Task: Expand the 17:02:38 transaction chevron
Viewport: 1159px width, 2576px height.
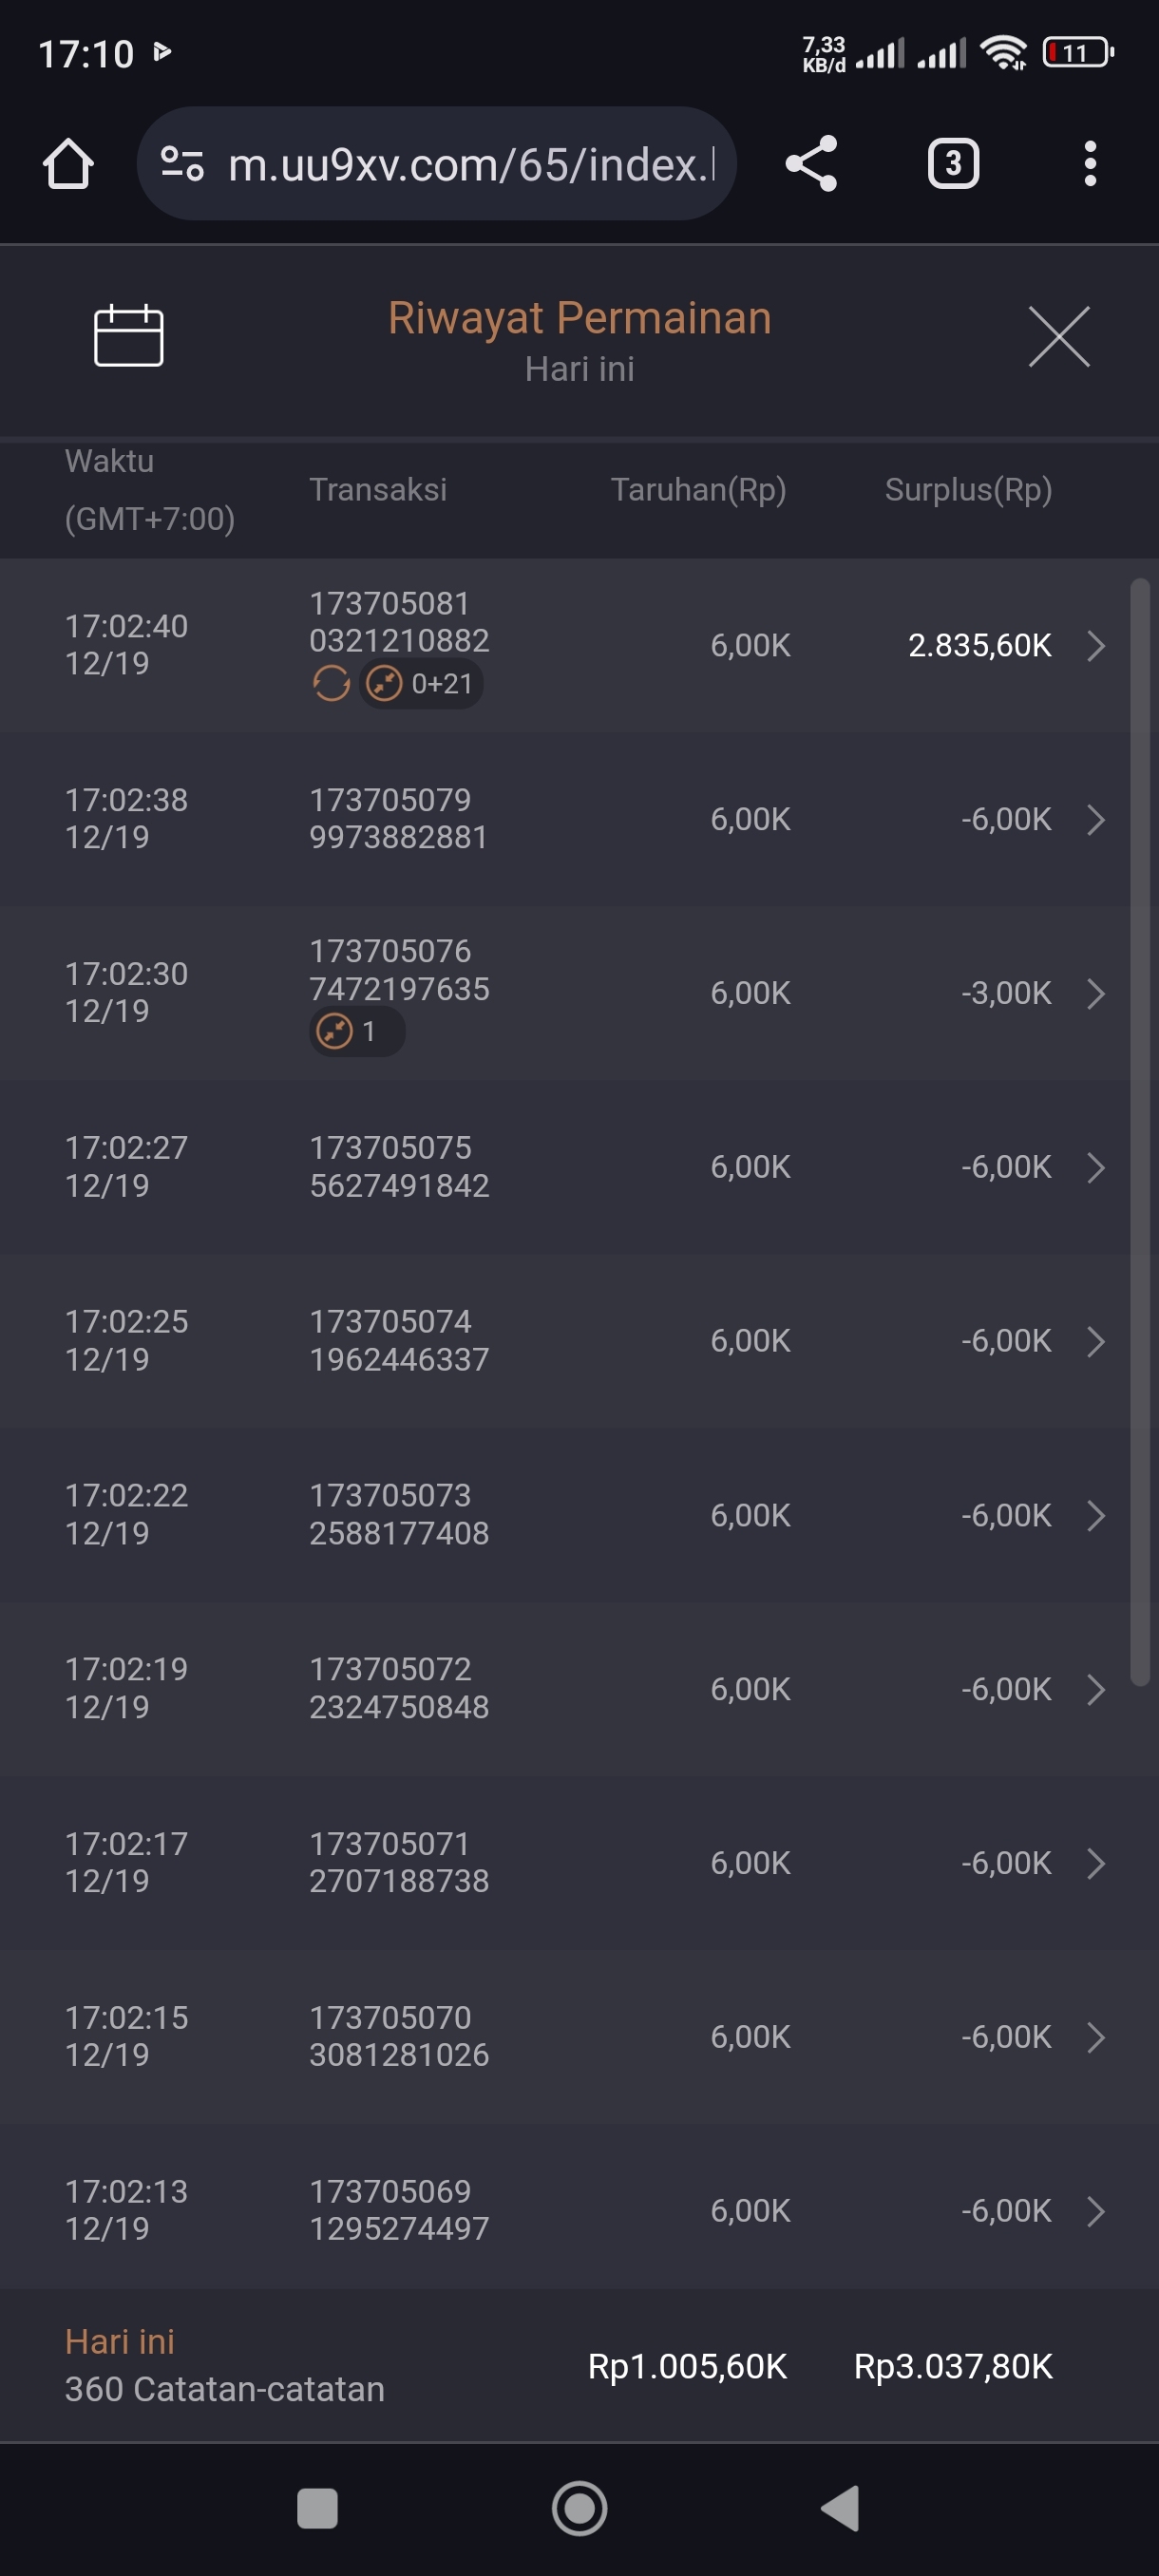Action: click(1096, 820)
